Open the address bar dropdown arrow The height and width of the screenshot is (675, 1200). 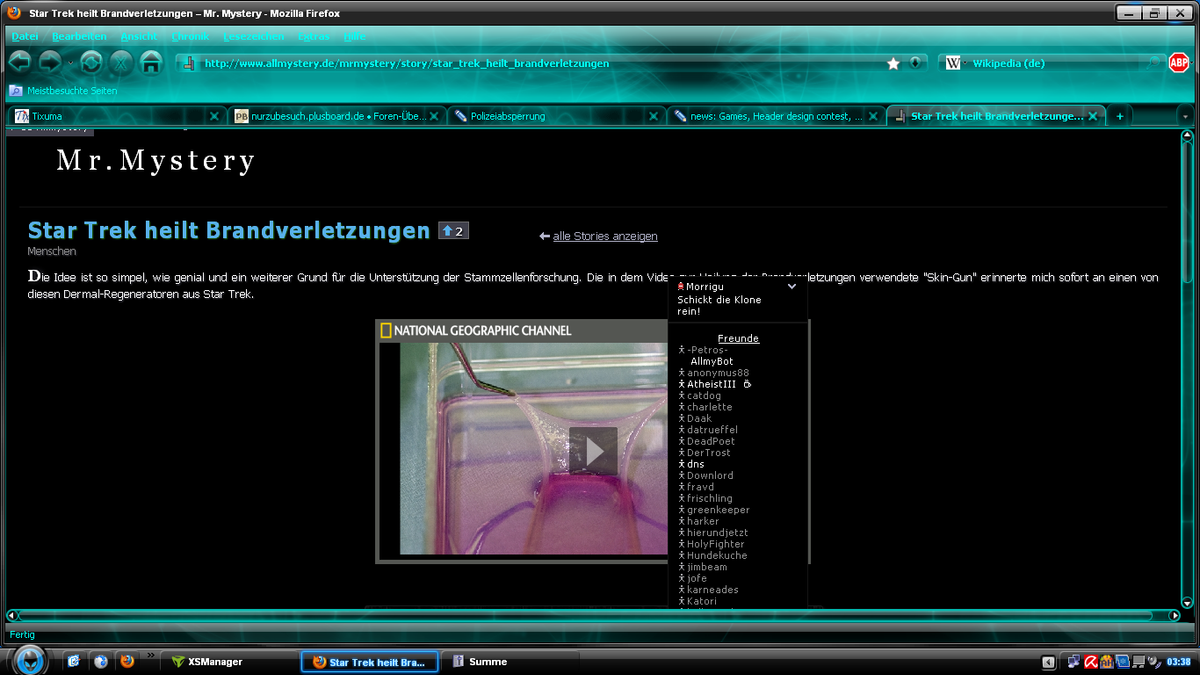(x=915, y=63)
